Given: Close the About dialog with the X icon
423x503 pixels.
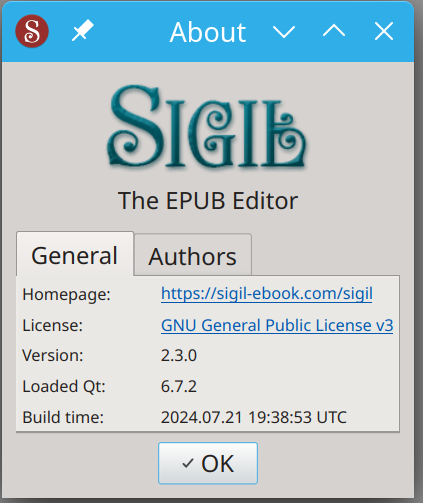Looking at the screenshot, I should point(384,31).
